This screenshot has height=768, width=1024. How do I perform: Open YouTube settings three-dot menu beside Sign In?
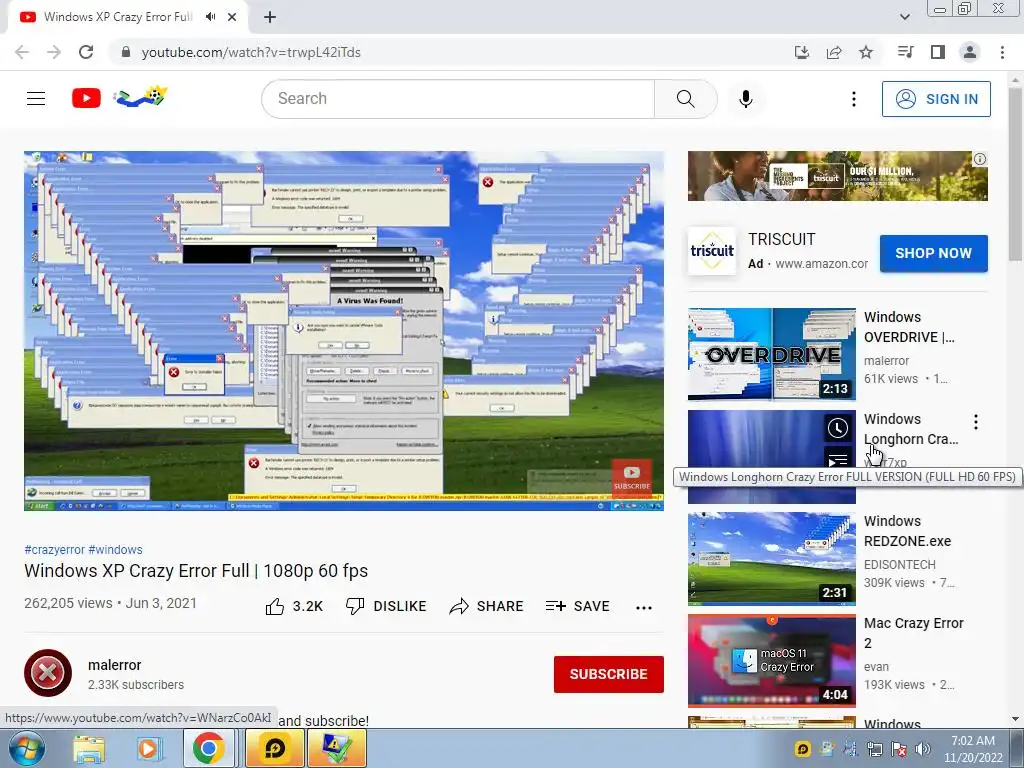854,99
